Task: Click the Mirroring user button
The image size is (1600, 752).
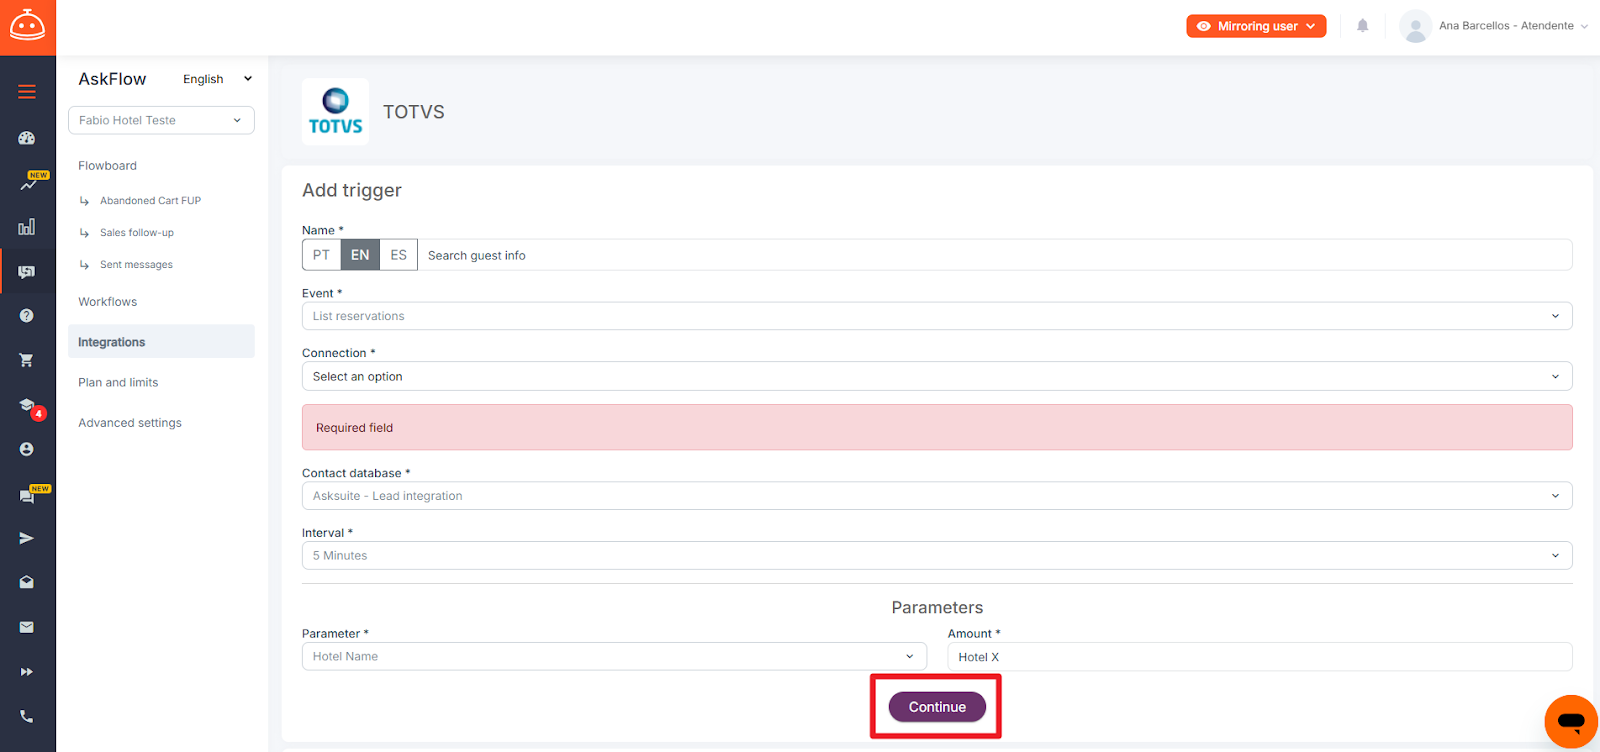Action: 1256,26
